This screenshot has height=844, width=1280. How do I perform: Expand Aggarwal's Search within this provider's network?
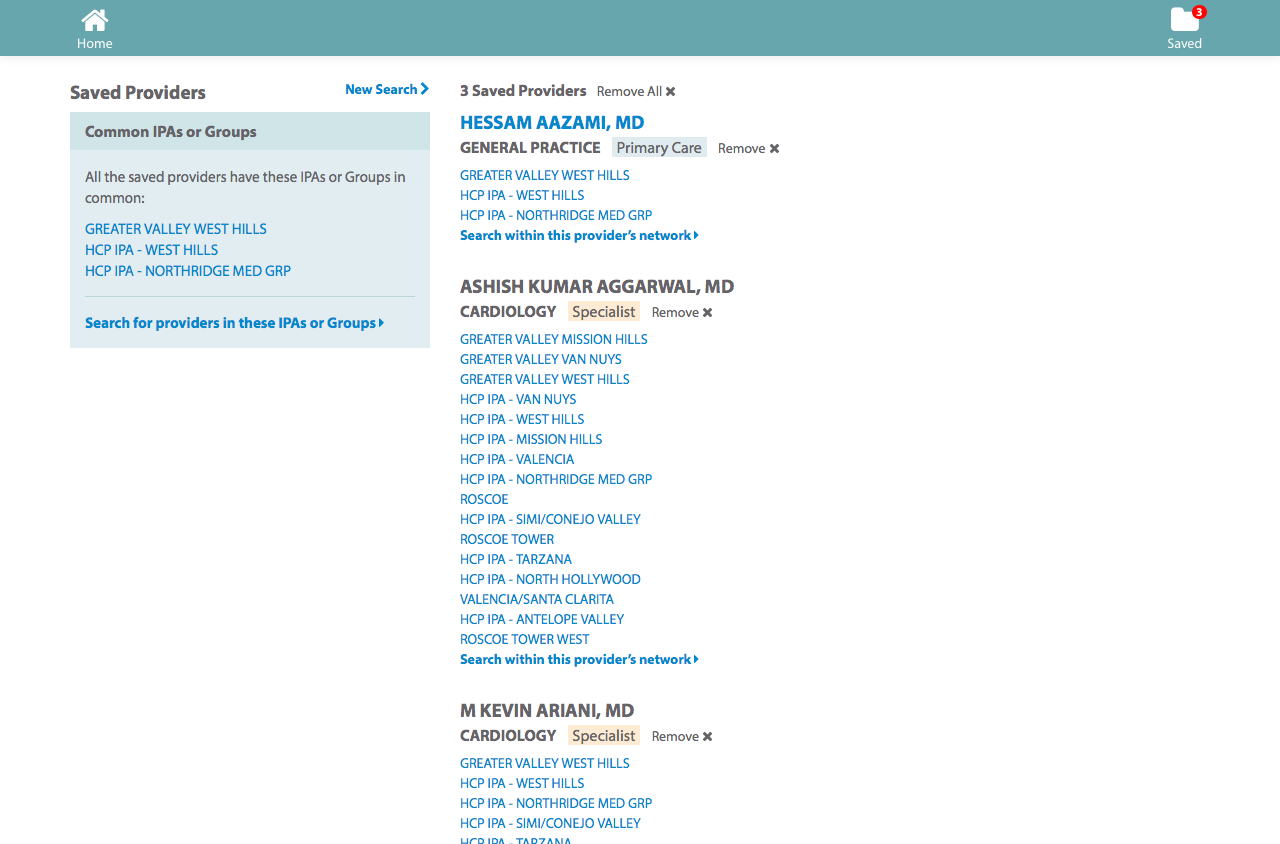pyautogui.click(x=578, y=659)
